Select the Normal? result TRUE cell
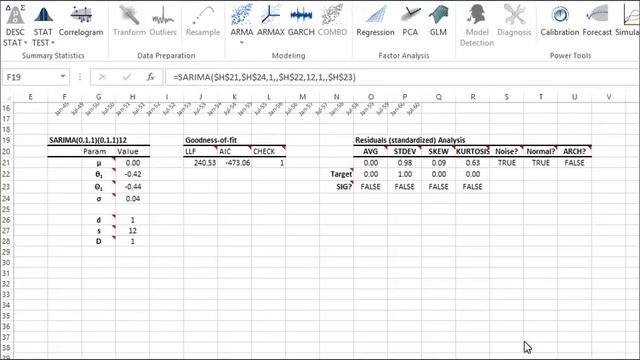This screenshot has width=640, height=360. (540, 162)
